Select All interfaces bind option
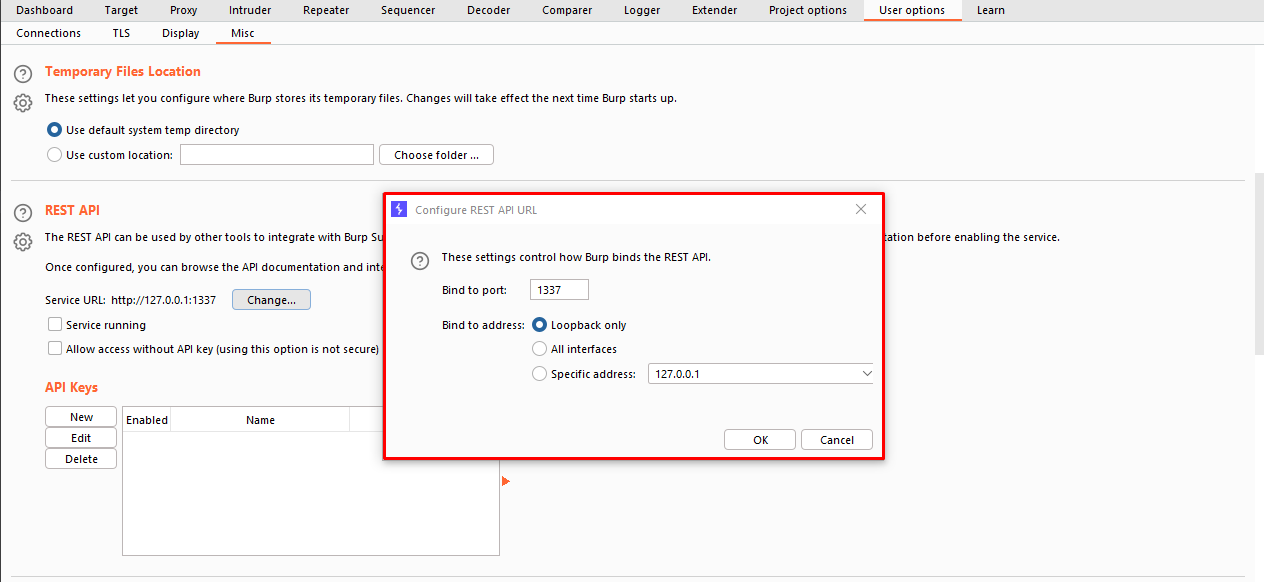This screenshot has height=582, width=1264. pyautogui.click(x=540, y=349)
